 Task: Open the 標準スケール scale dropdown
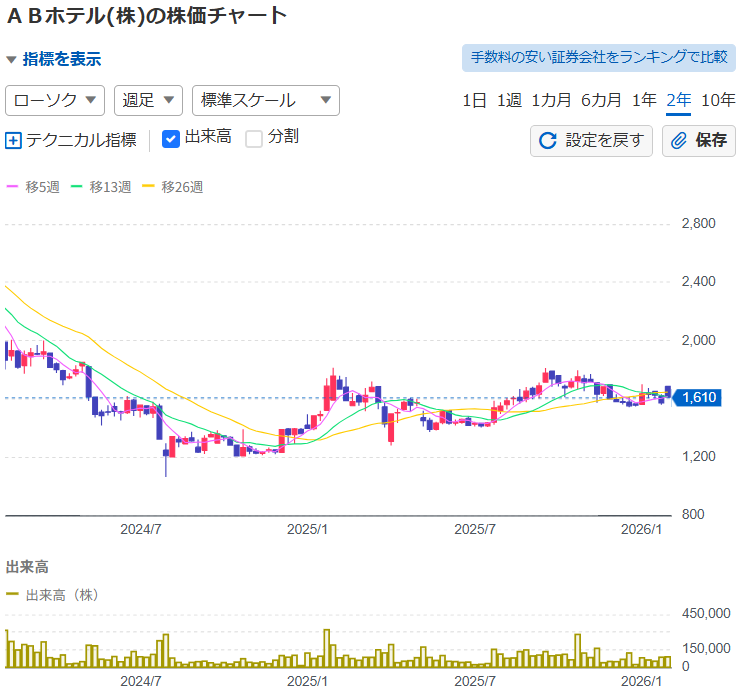265,100
